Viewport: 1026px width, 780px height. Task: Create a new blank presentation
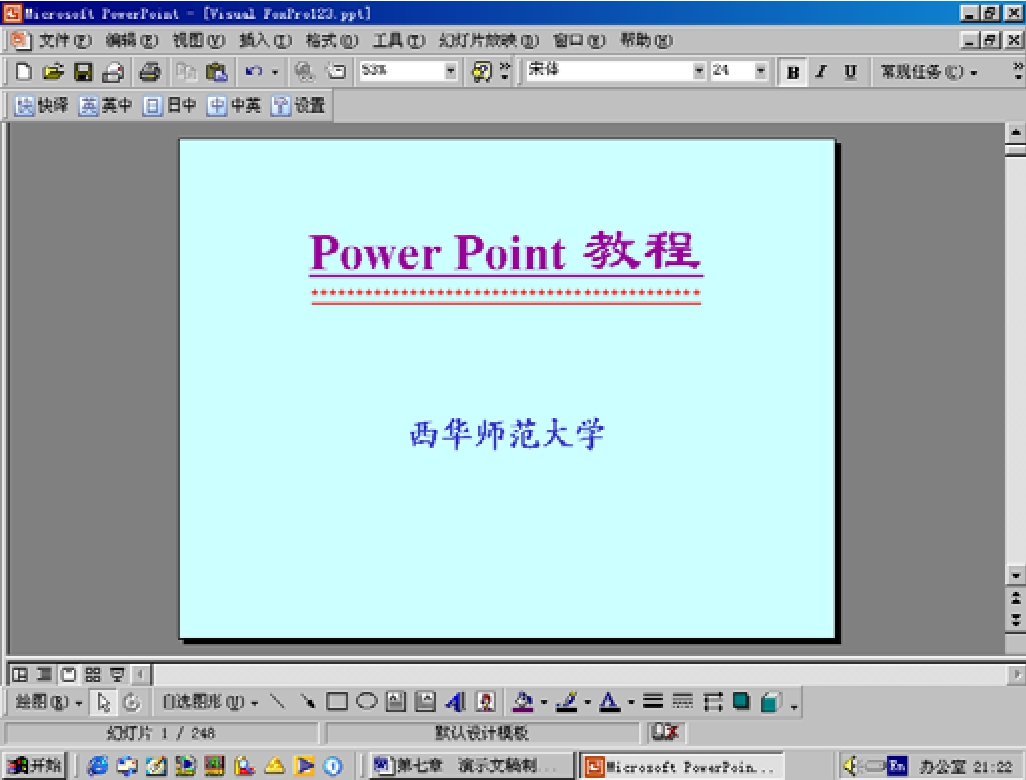(x=24, y=71)
